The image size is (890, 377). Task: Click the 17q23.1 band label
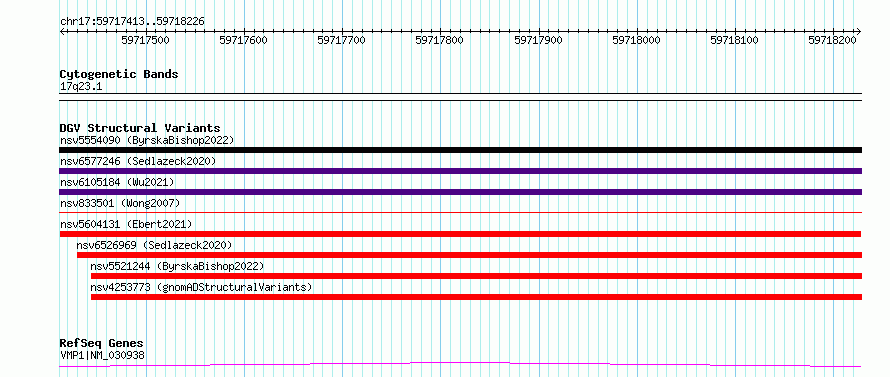click(x=81, y=86)
